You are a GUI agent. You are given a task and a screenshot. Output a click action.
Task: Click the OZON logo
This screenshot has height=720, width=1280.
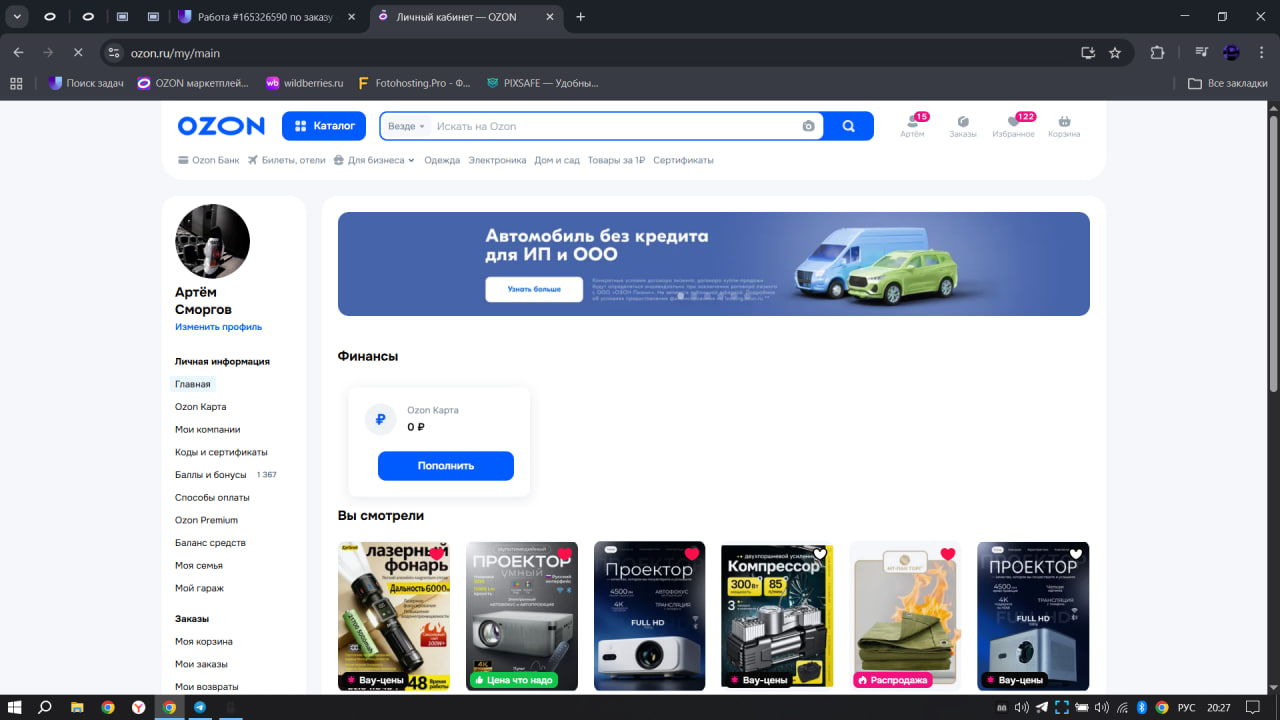coord(221,126)
